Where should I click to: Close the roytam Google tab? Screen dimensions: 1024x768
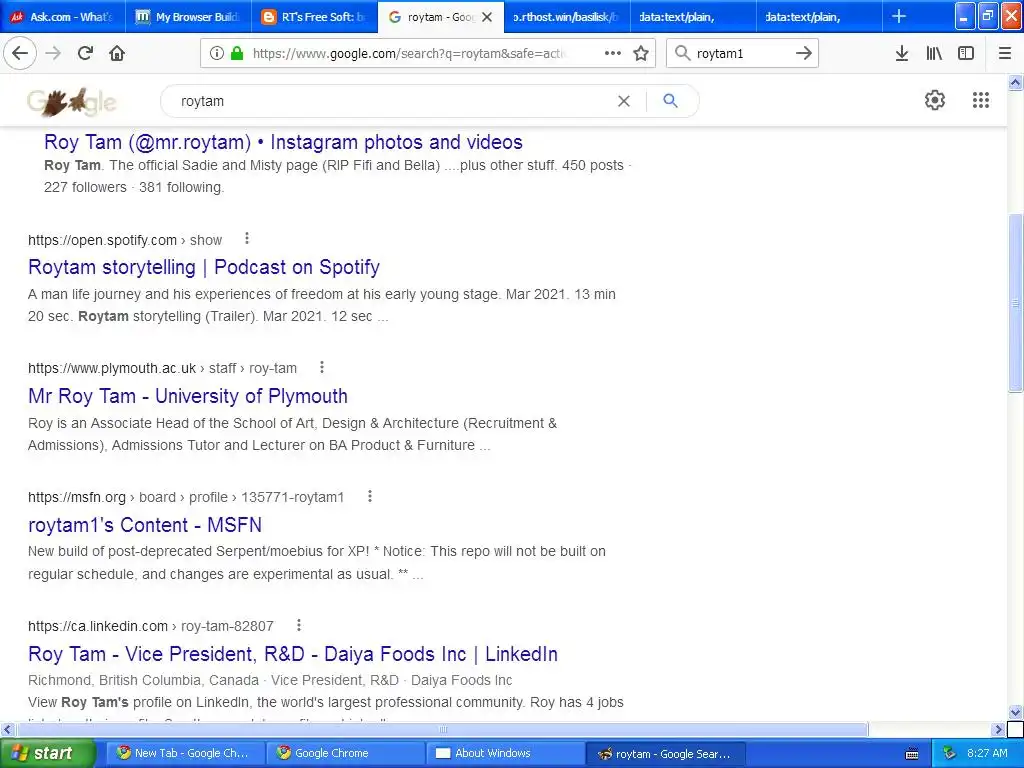point(487,17)
